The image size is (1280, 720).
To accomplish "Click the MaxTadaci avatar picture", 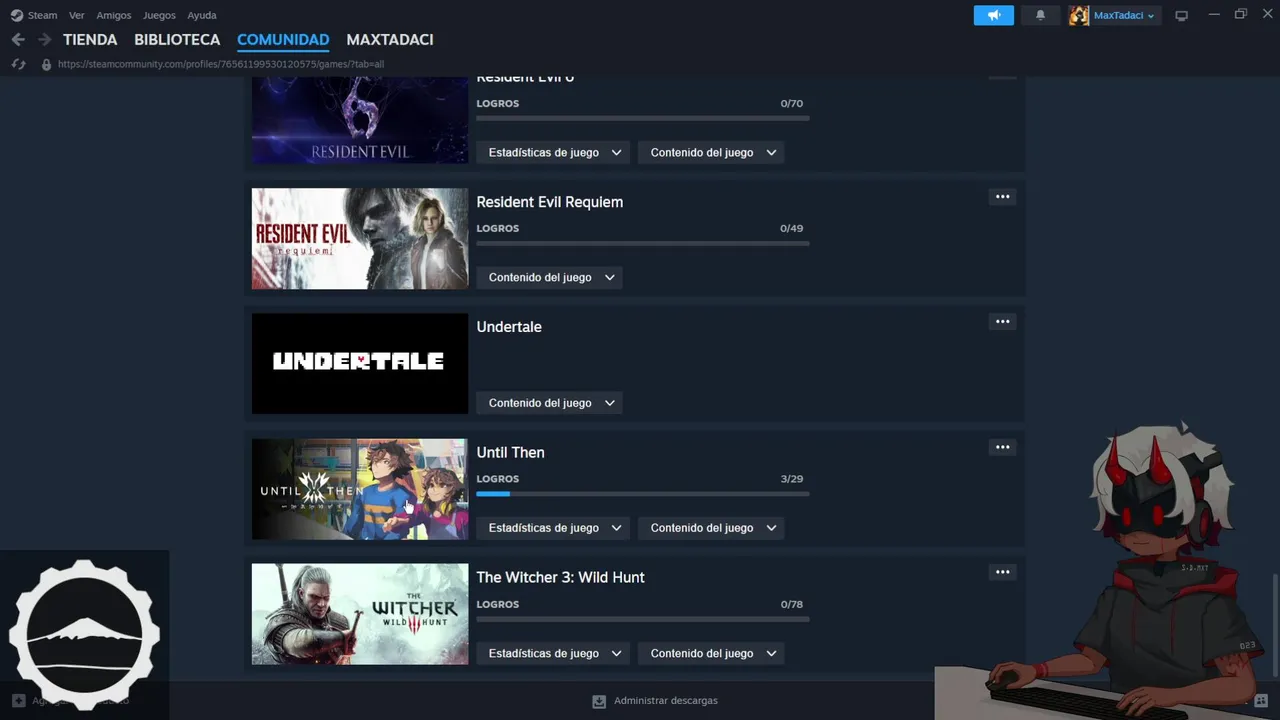I will point(1079,15).
